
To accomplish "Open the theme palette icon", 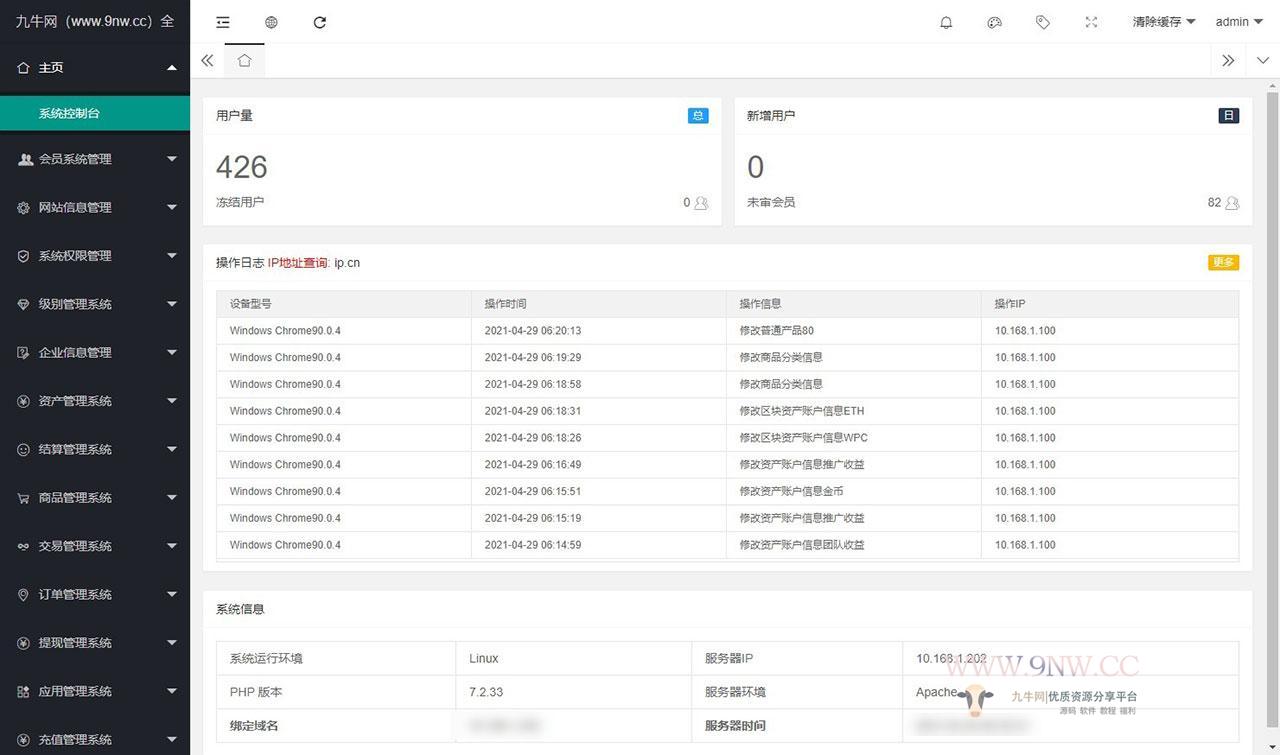I will pyautogui.click(x=994, y=22).
